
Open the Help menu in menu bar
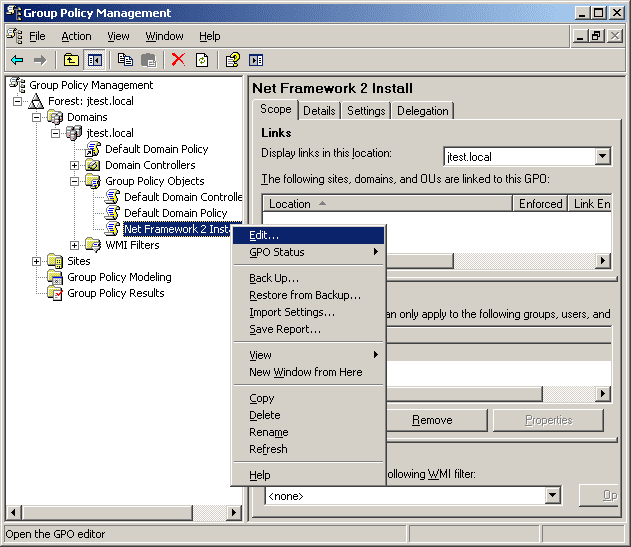click(x=210, y=36)
